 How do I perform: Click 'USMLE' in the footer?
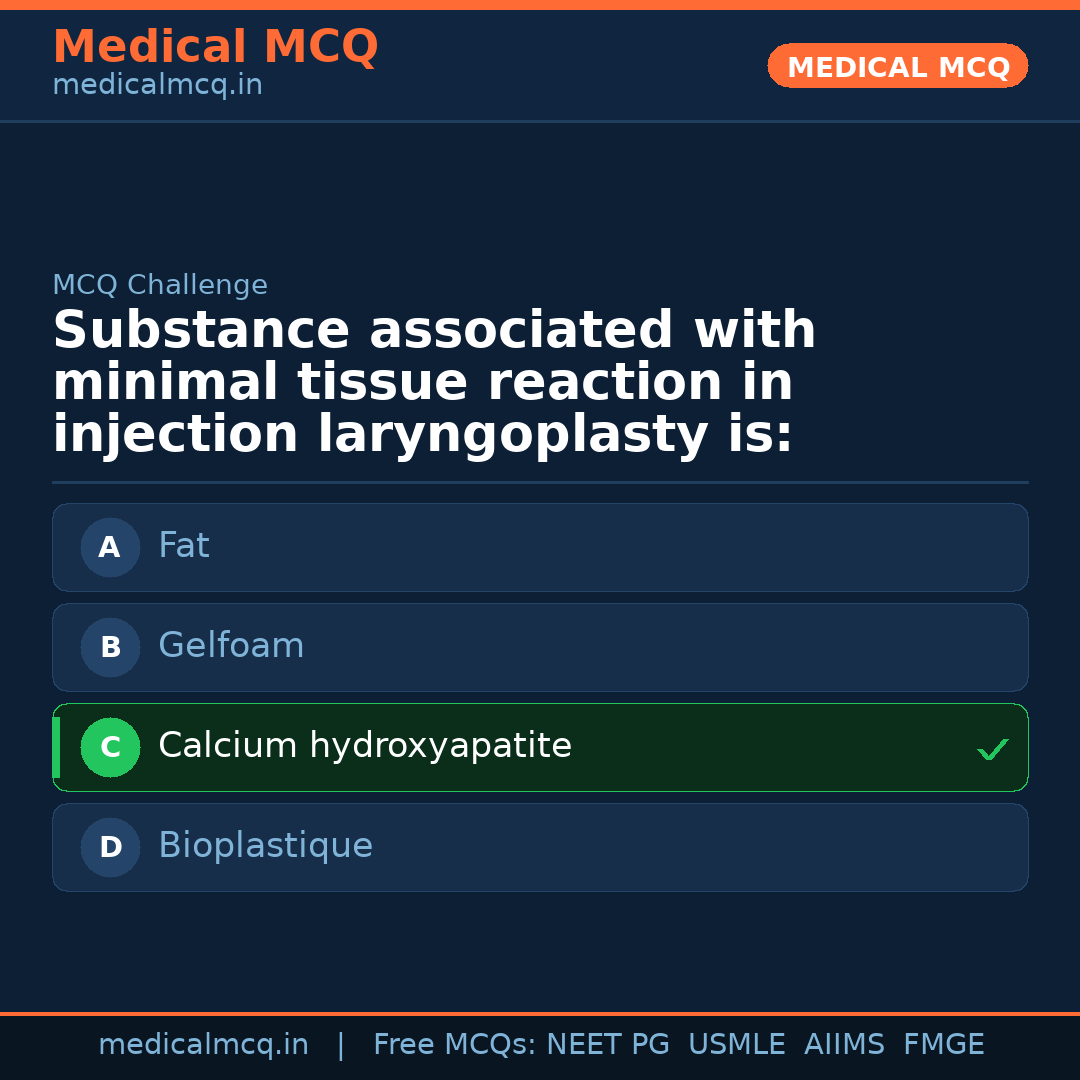click(736, 1045)
